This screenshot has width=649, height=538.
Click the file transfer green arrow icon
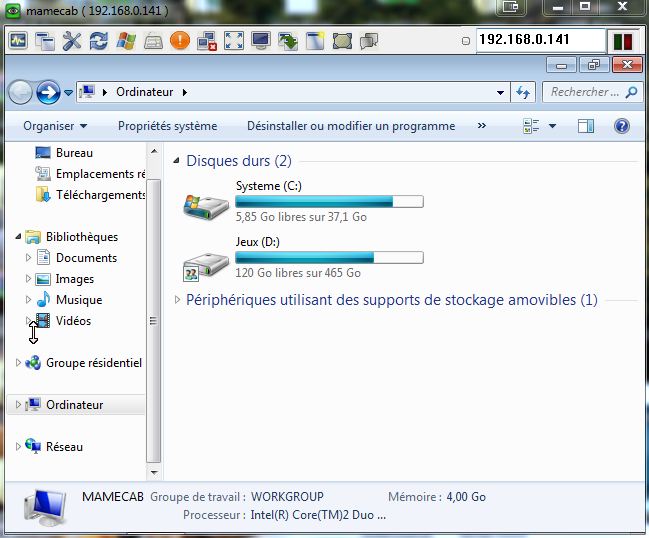pos(288,41)
